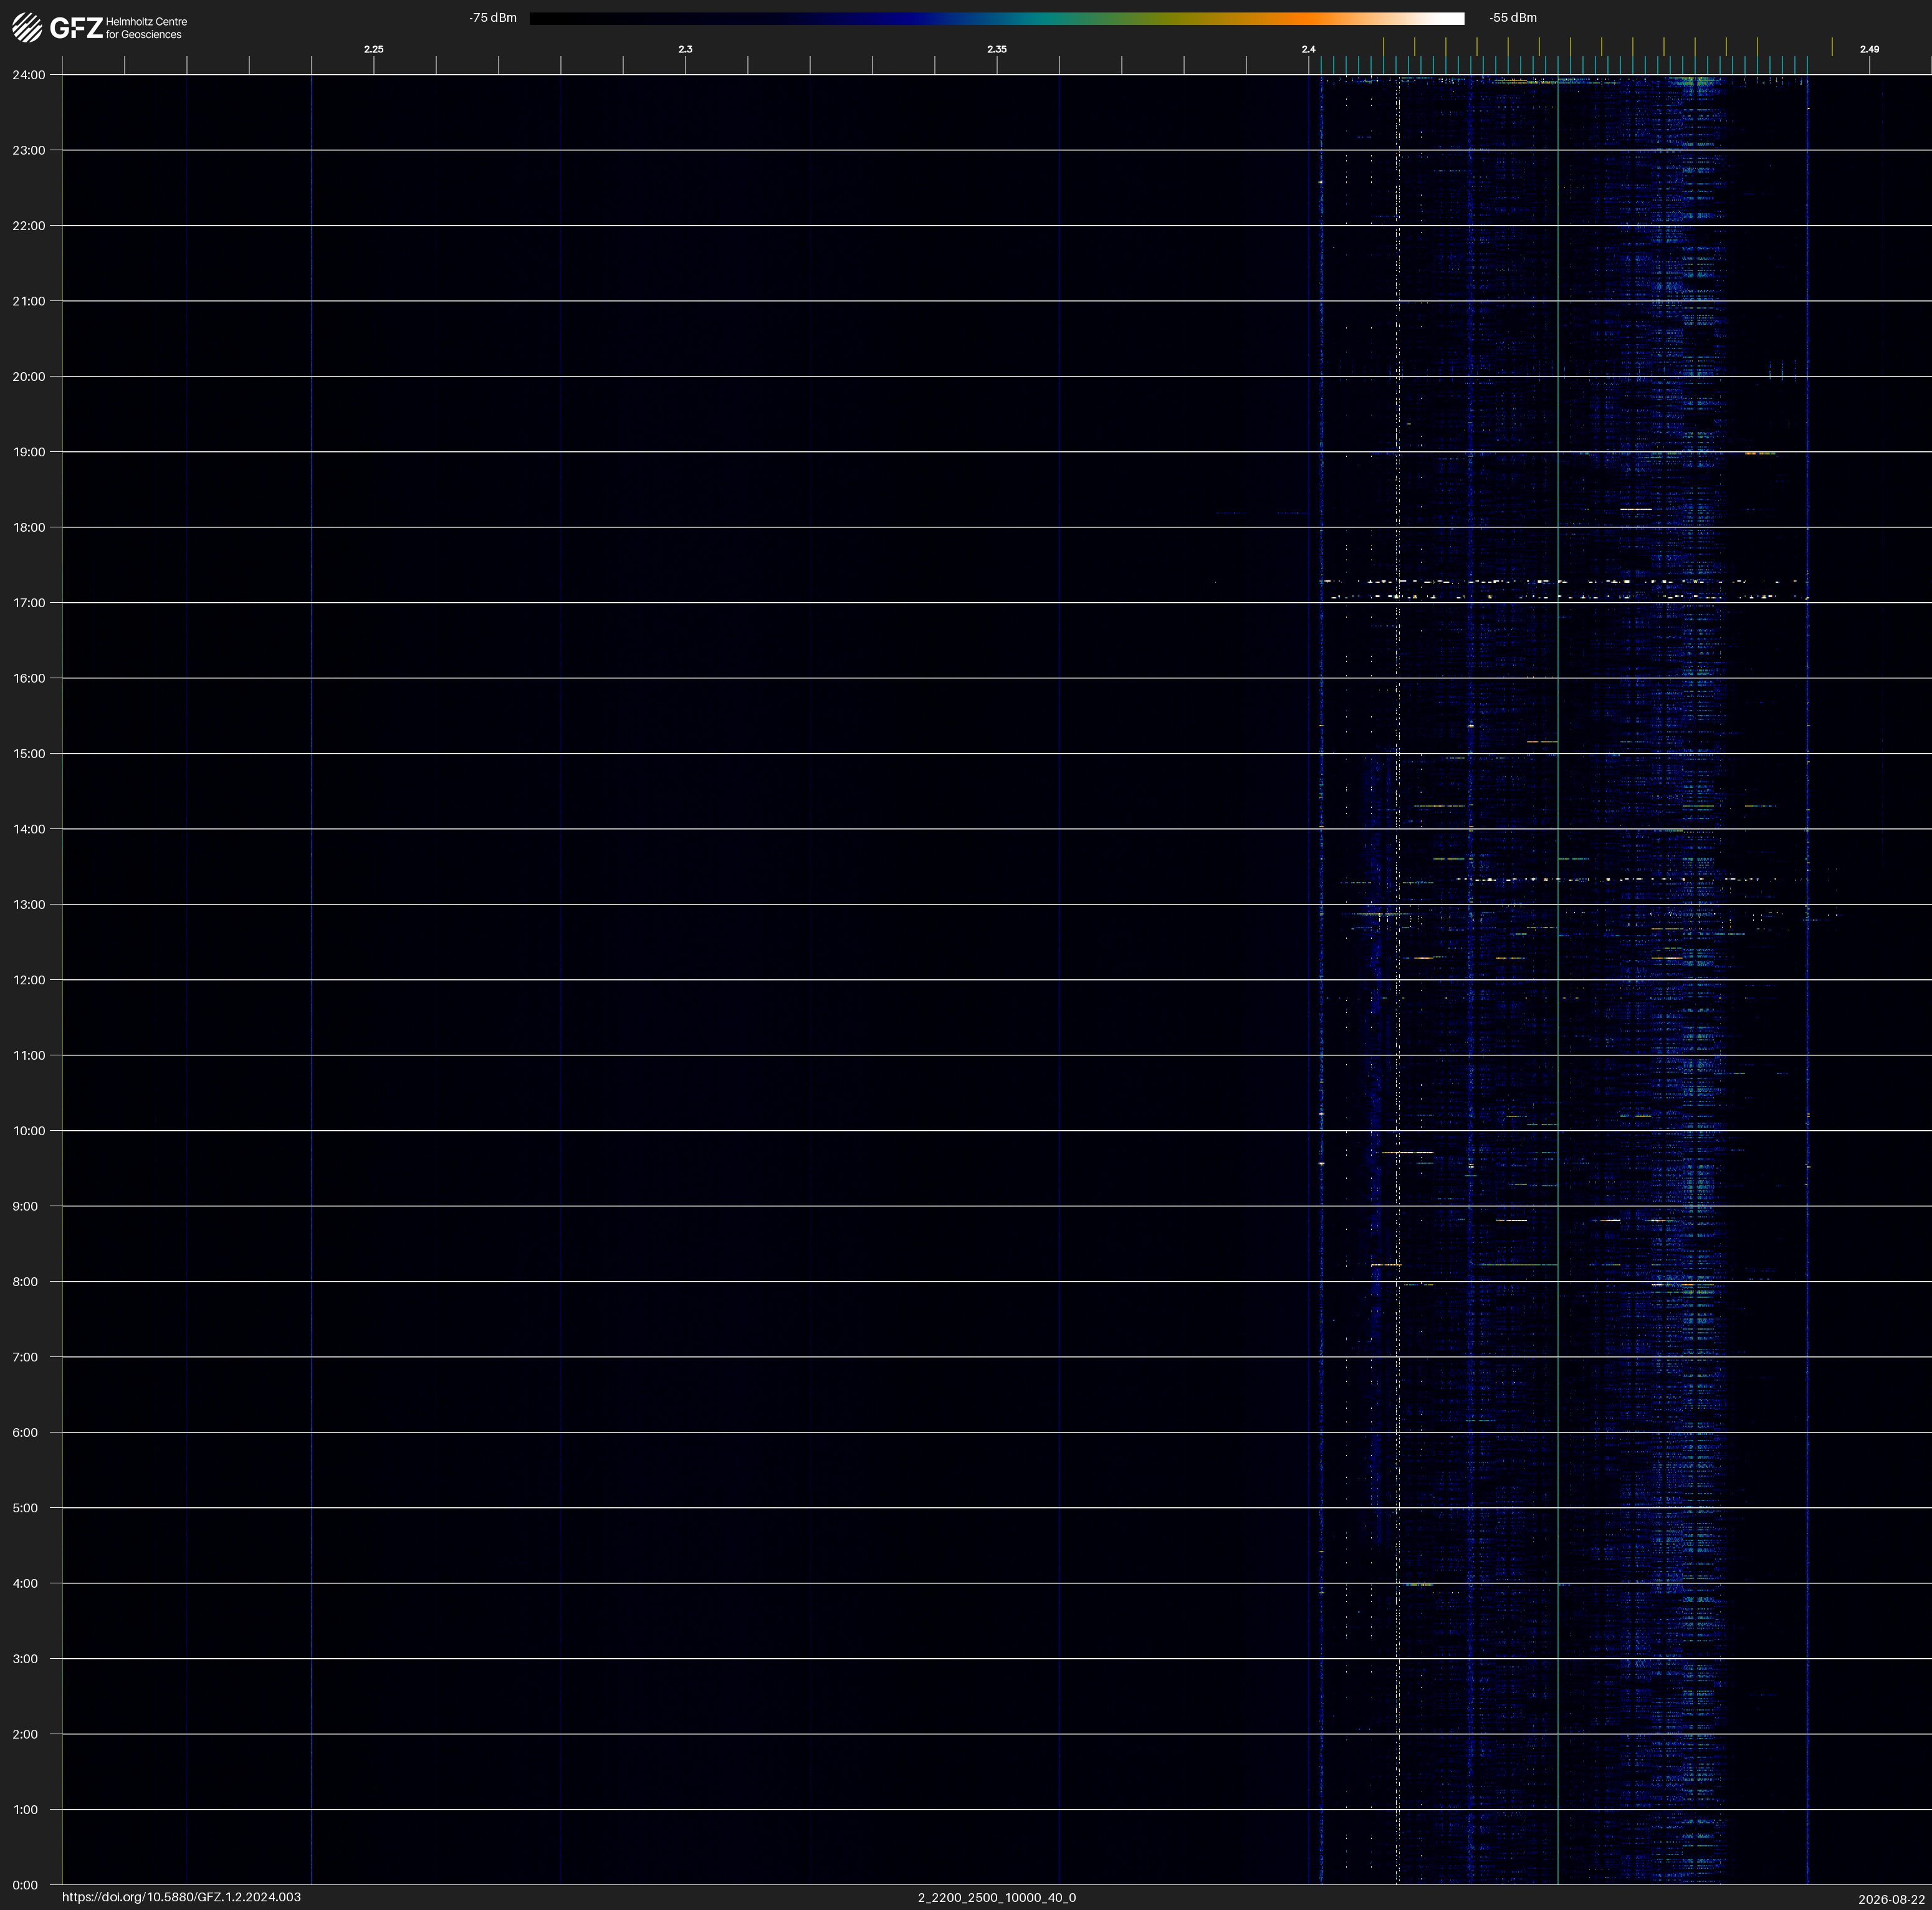
Task: Click the 10:00 time label
Action: (29, 1131)
